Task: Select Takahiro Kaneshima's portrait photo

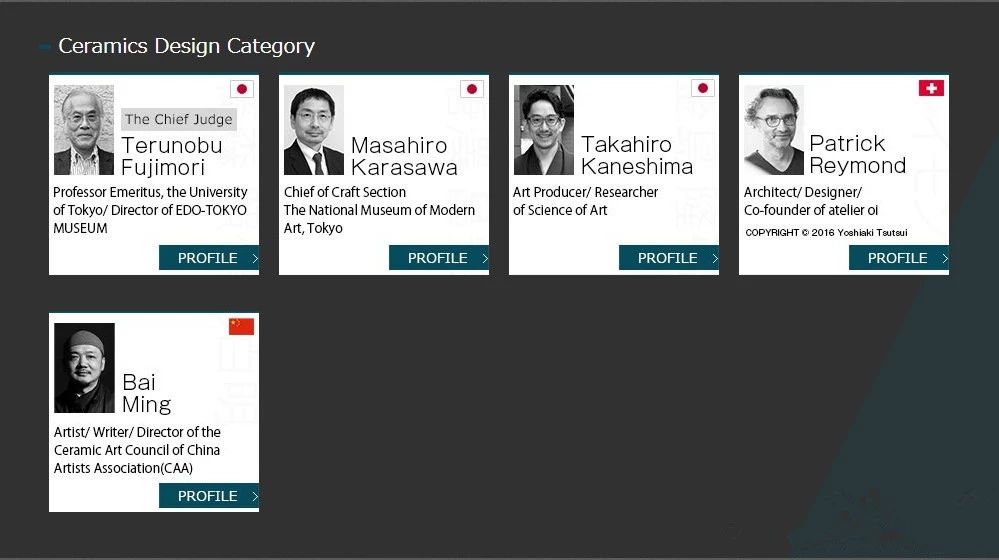Action: click(x=544, y=130)
